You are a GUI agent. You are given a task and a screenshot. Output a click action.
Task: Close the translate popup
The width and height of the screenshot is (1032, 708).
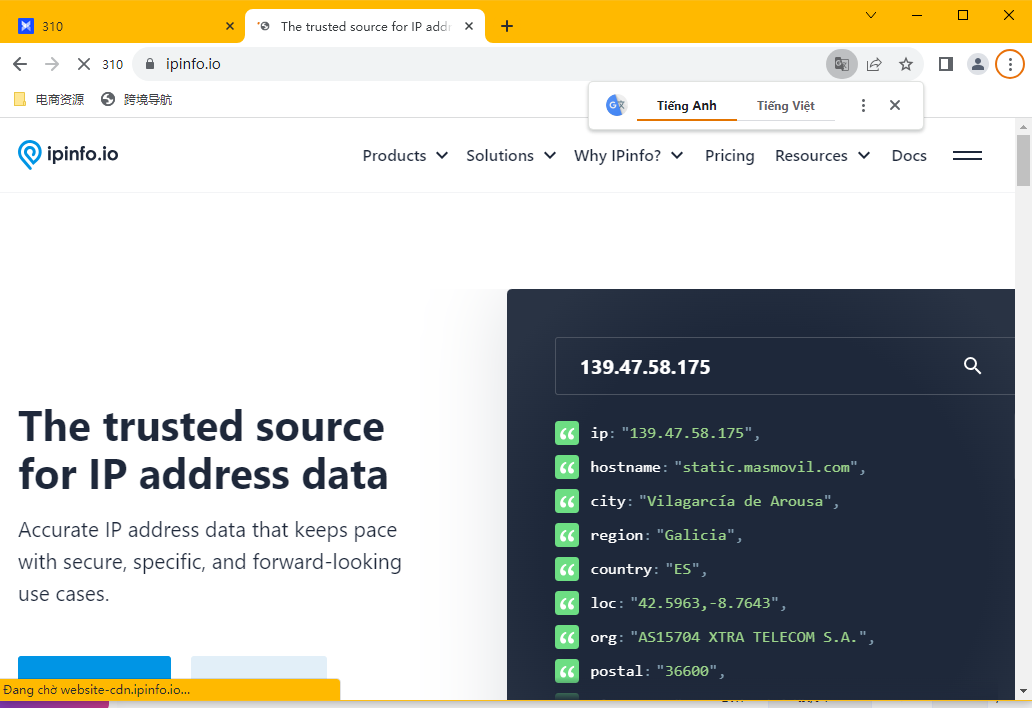click(x=895, y=105)
